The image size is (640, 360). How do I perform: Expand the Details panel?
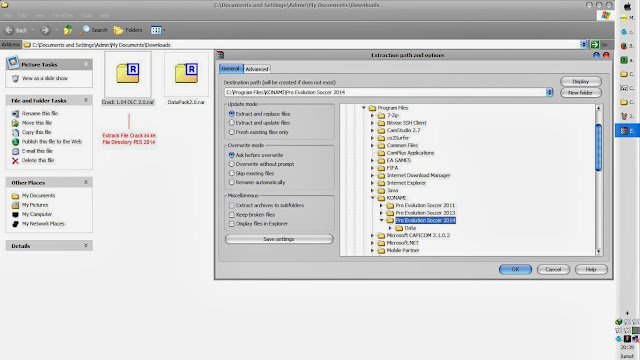[86, 245]
